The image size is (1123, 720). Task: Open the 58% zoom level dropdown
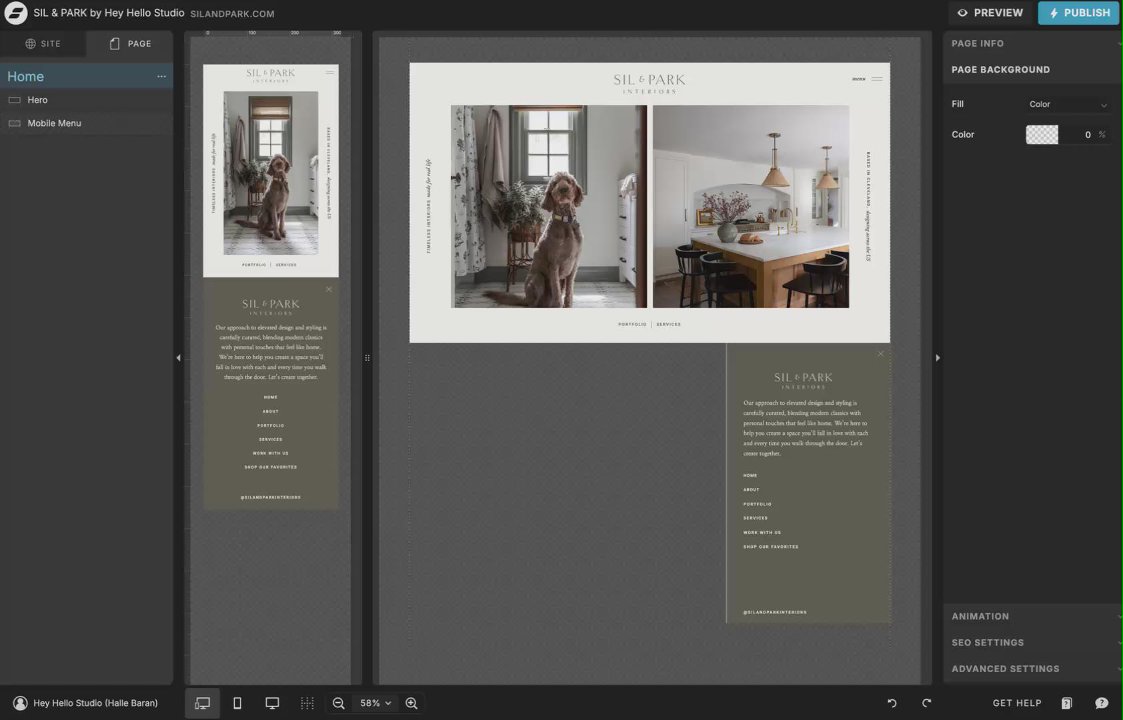(x=375, y=704)
